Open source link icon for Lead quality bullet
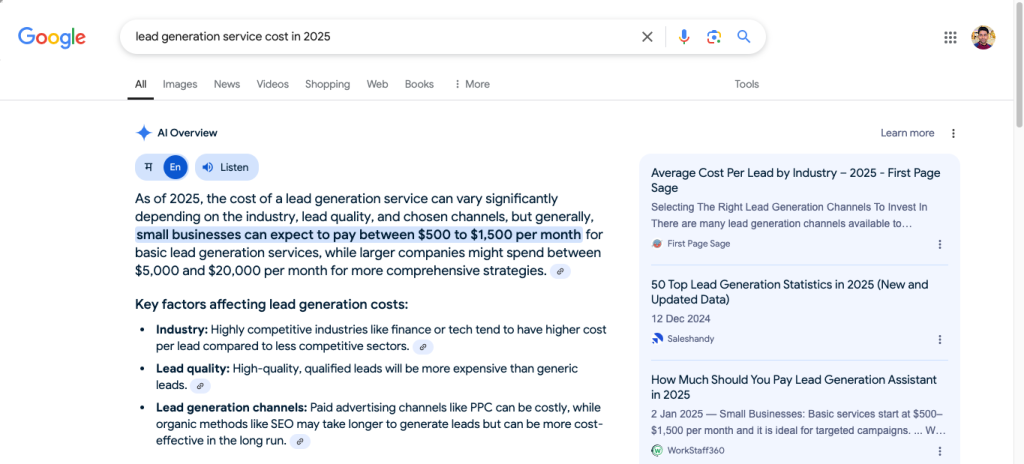Image resolution: width=1024 pixels, height=464 pixels. tap(200, 386)
